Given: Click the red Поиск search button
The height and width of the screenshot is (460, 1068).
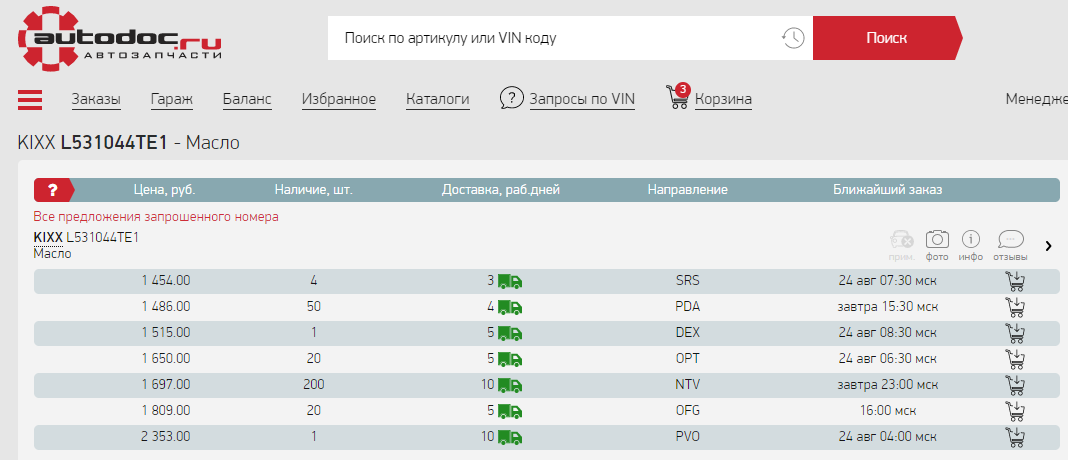Looking at the screenshot, I should [x=887, y=38].
